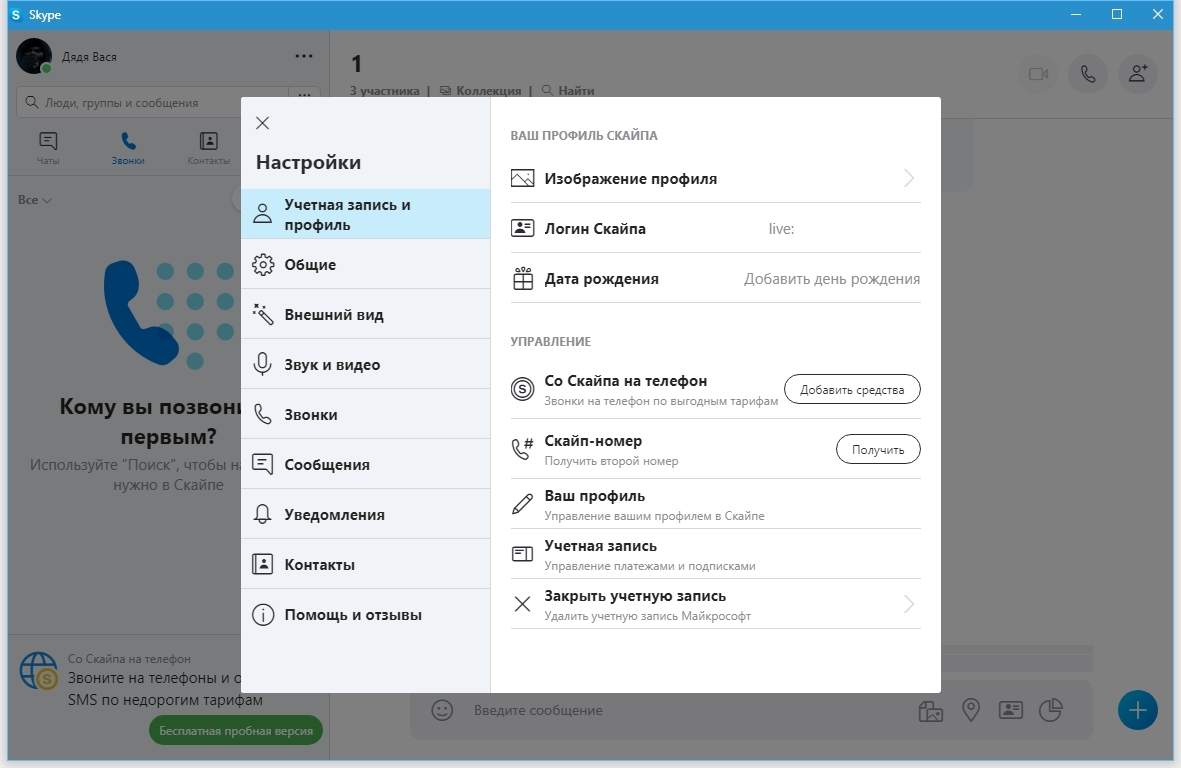Click '3 участника' in the chat header
The width and height of the screenshot is (1181, 768).
point(384,90)
